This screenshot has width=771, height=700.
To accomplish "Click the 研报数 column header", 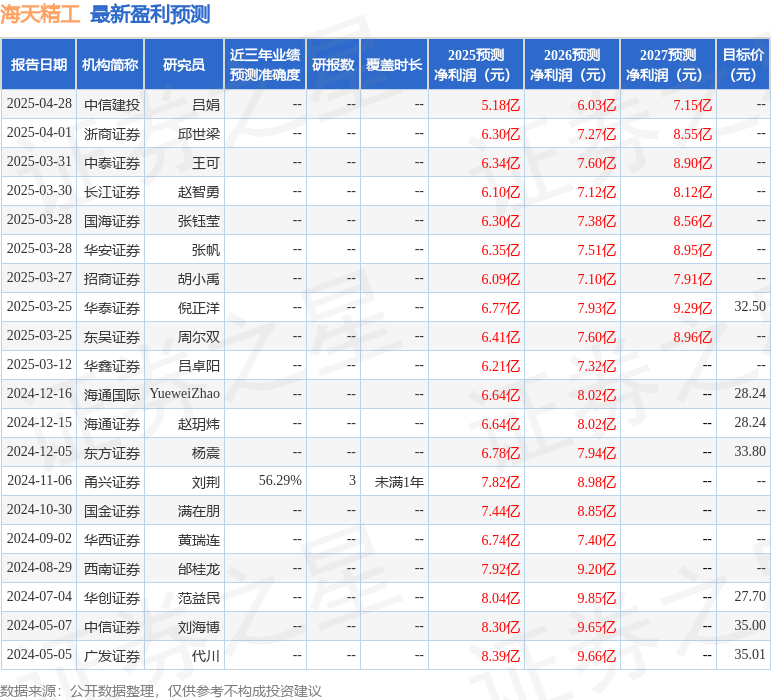I will click(x=333, y=64).
